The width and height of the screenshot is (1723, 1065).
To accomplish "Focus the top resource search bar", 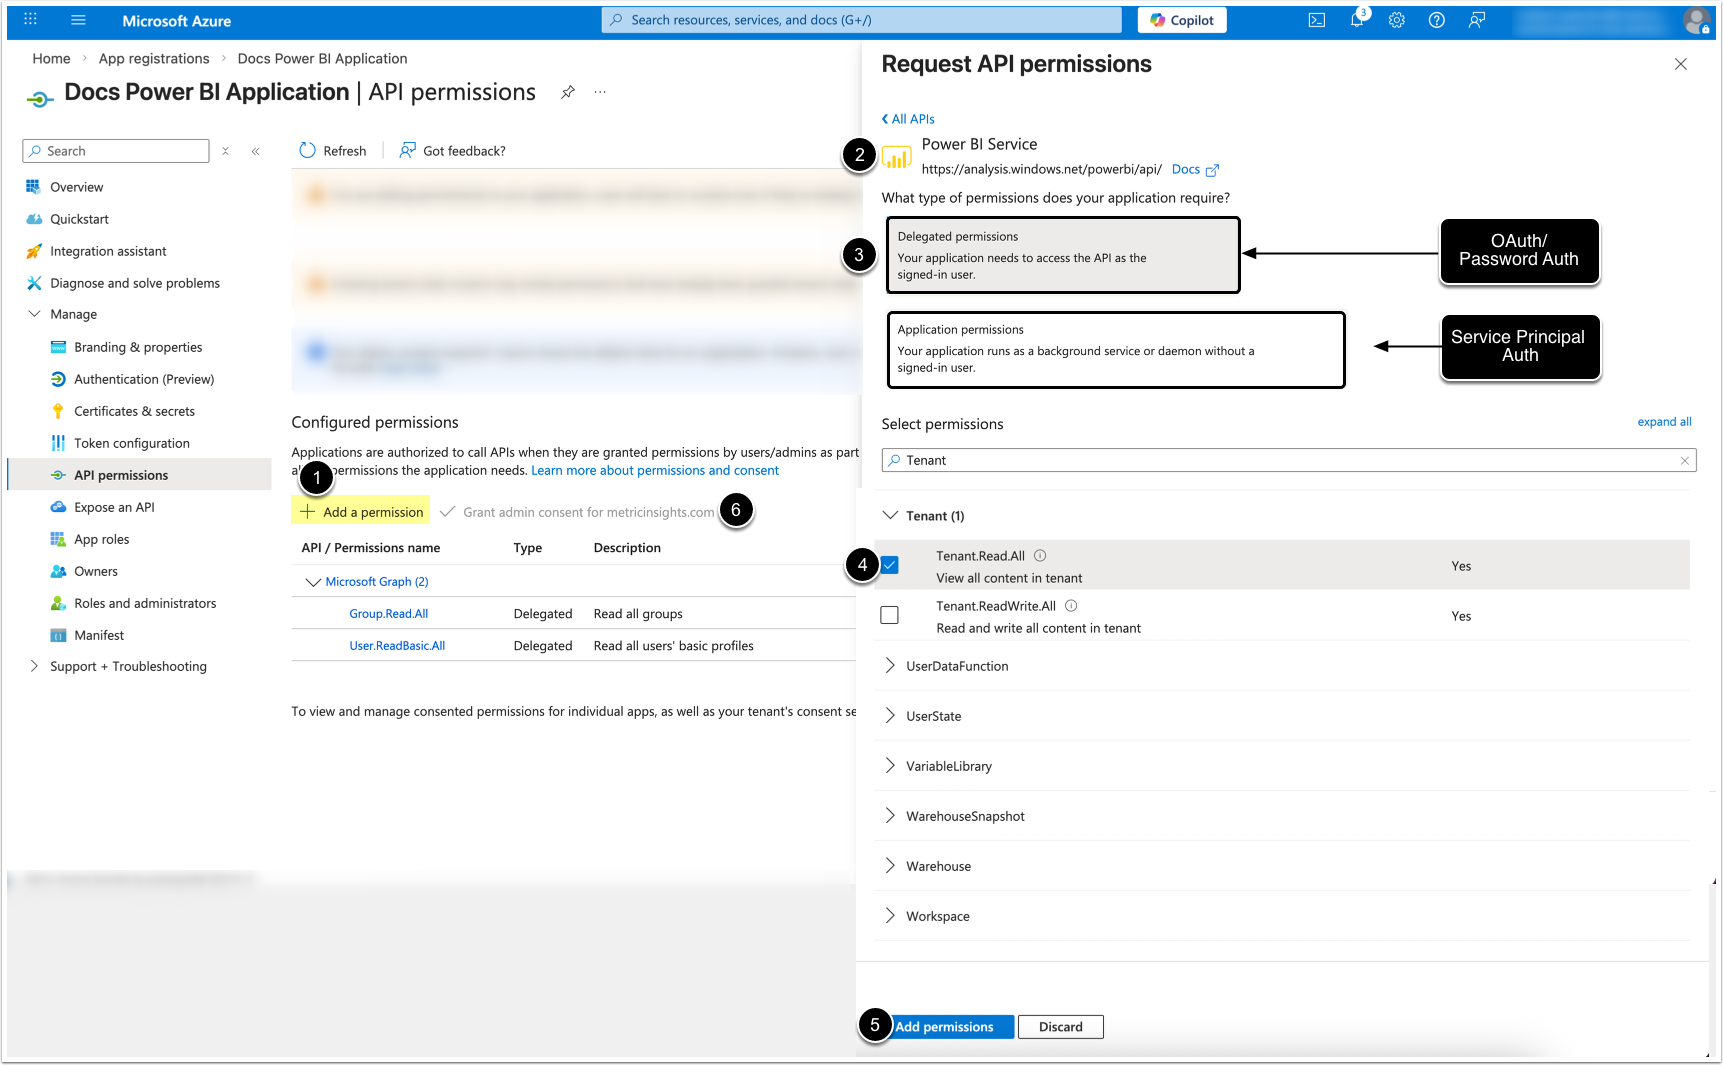I will pos(861,20).
